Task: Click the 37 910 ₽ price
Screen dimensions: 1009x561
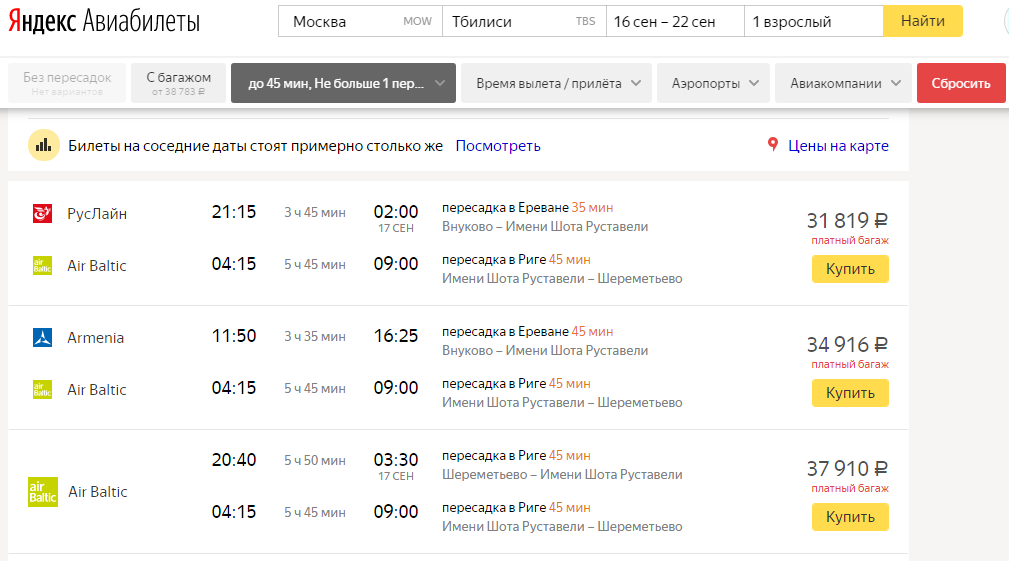Action: pos(847,469)
